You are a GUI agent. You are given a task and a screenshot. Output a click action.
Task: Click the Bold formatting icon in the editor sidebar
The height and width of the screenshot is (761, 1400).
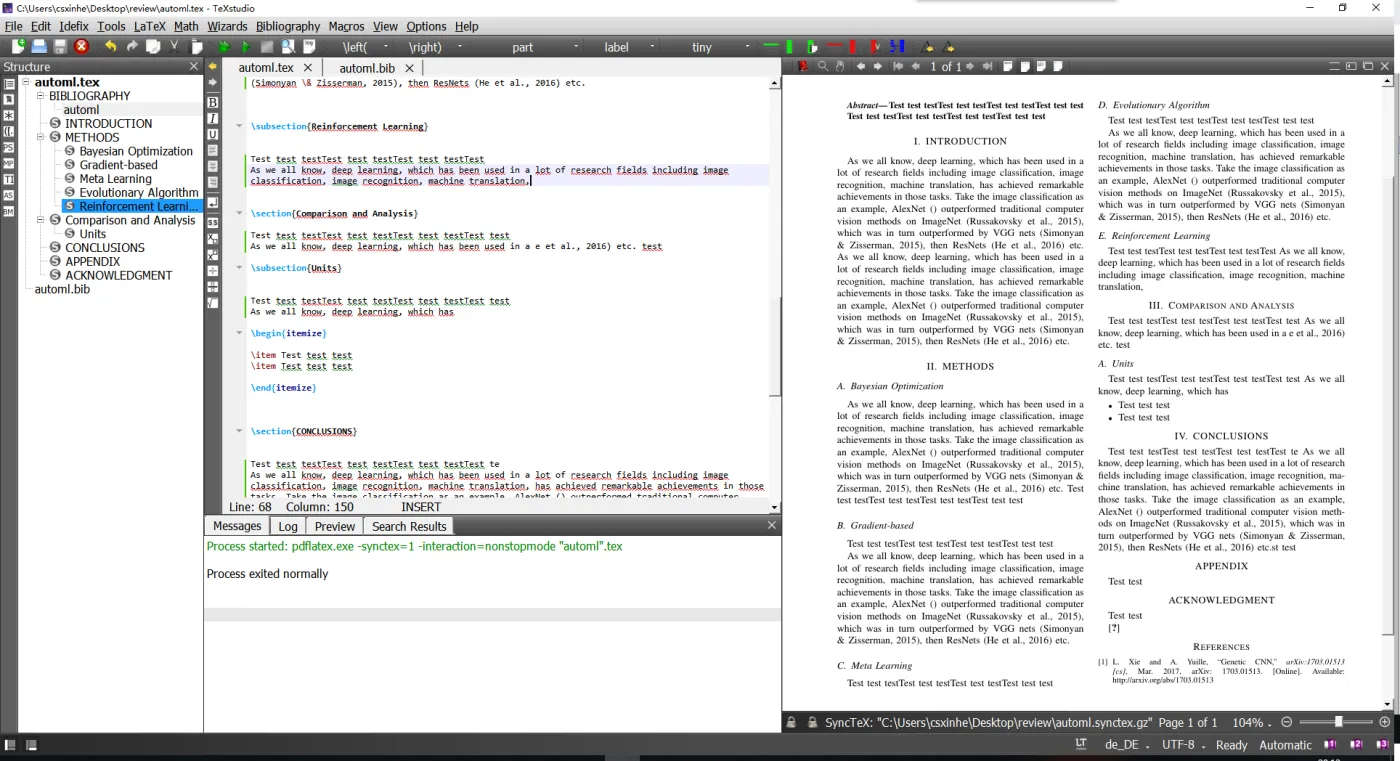coord(213,102)
